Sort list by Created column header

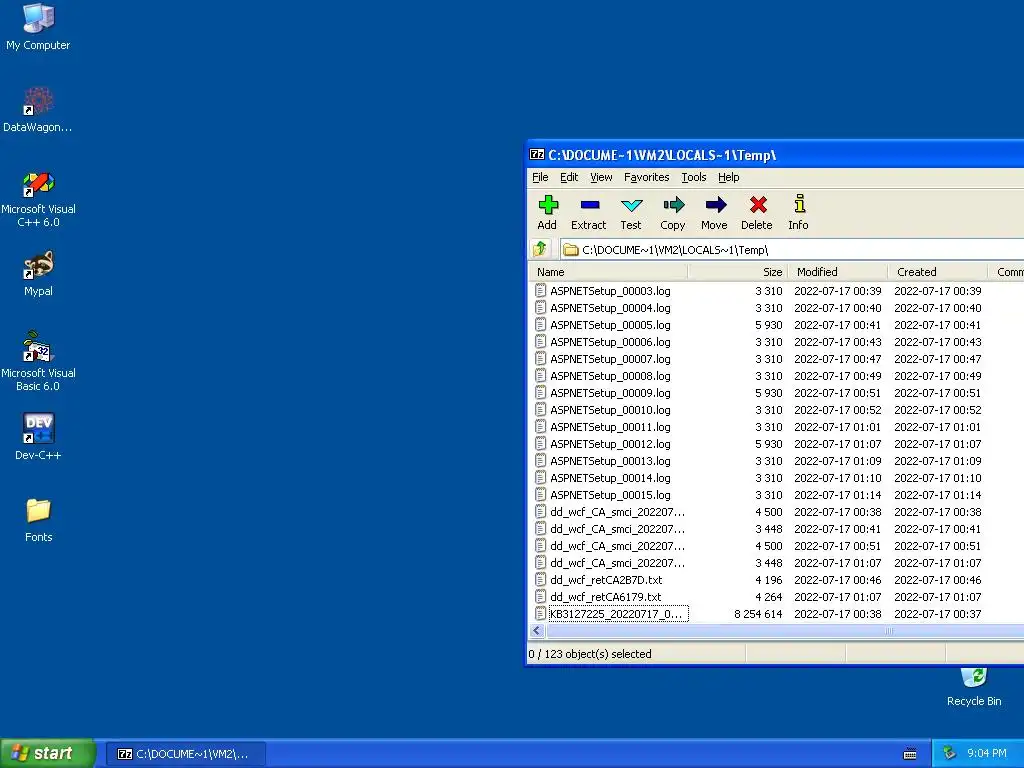[938, 272]
